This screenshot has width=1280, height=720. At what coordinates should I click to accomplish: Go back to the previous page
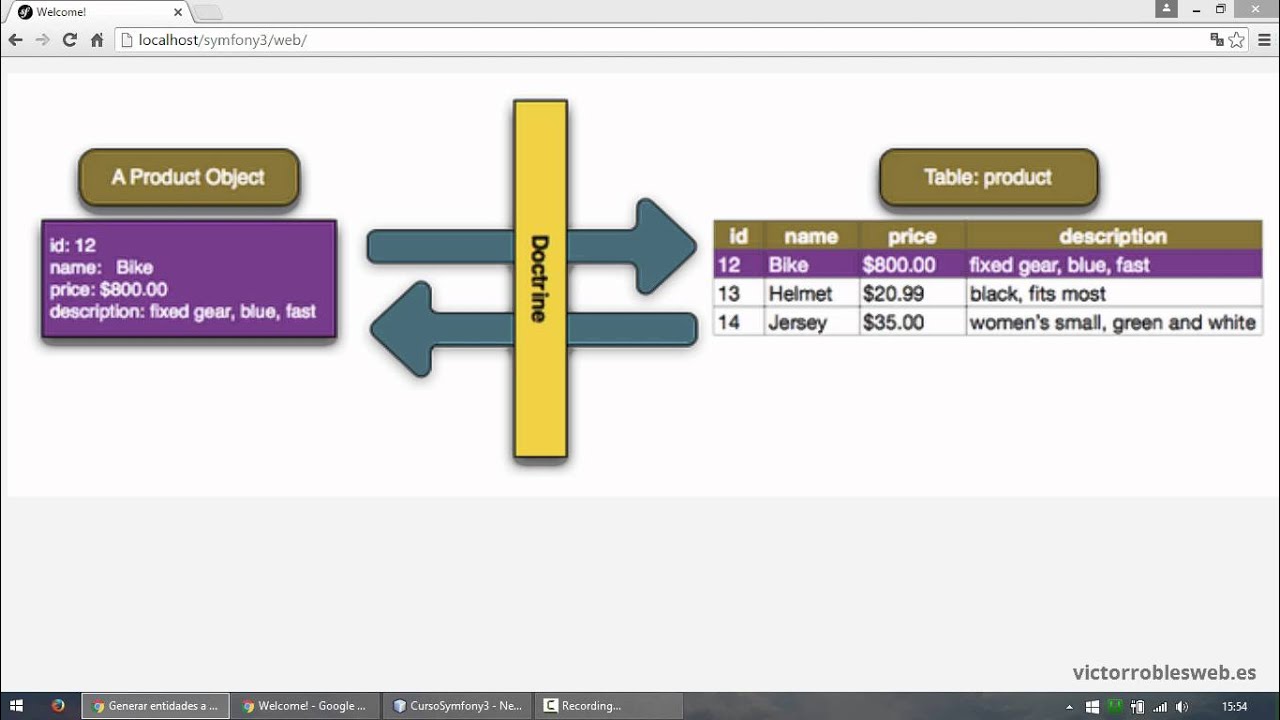(15, 40)
